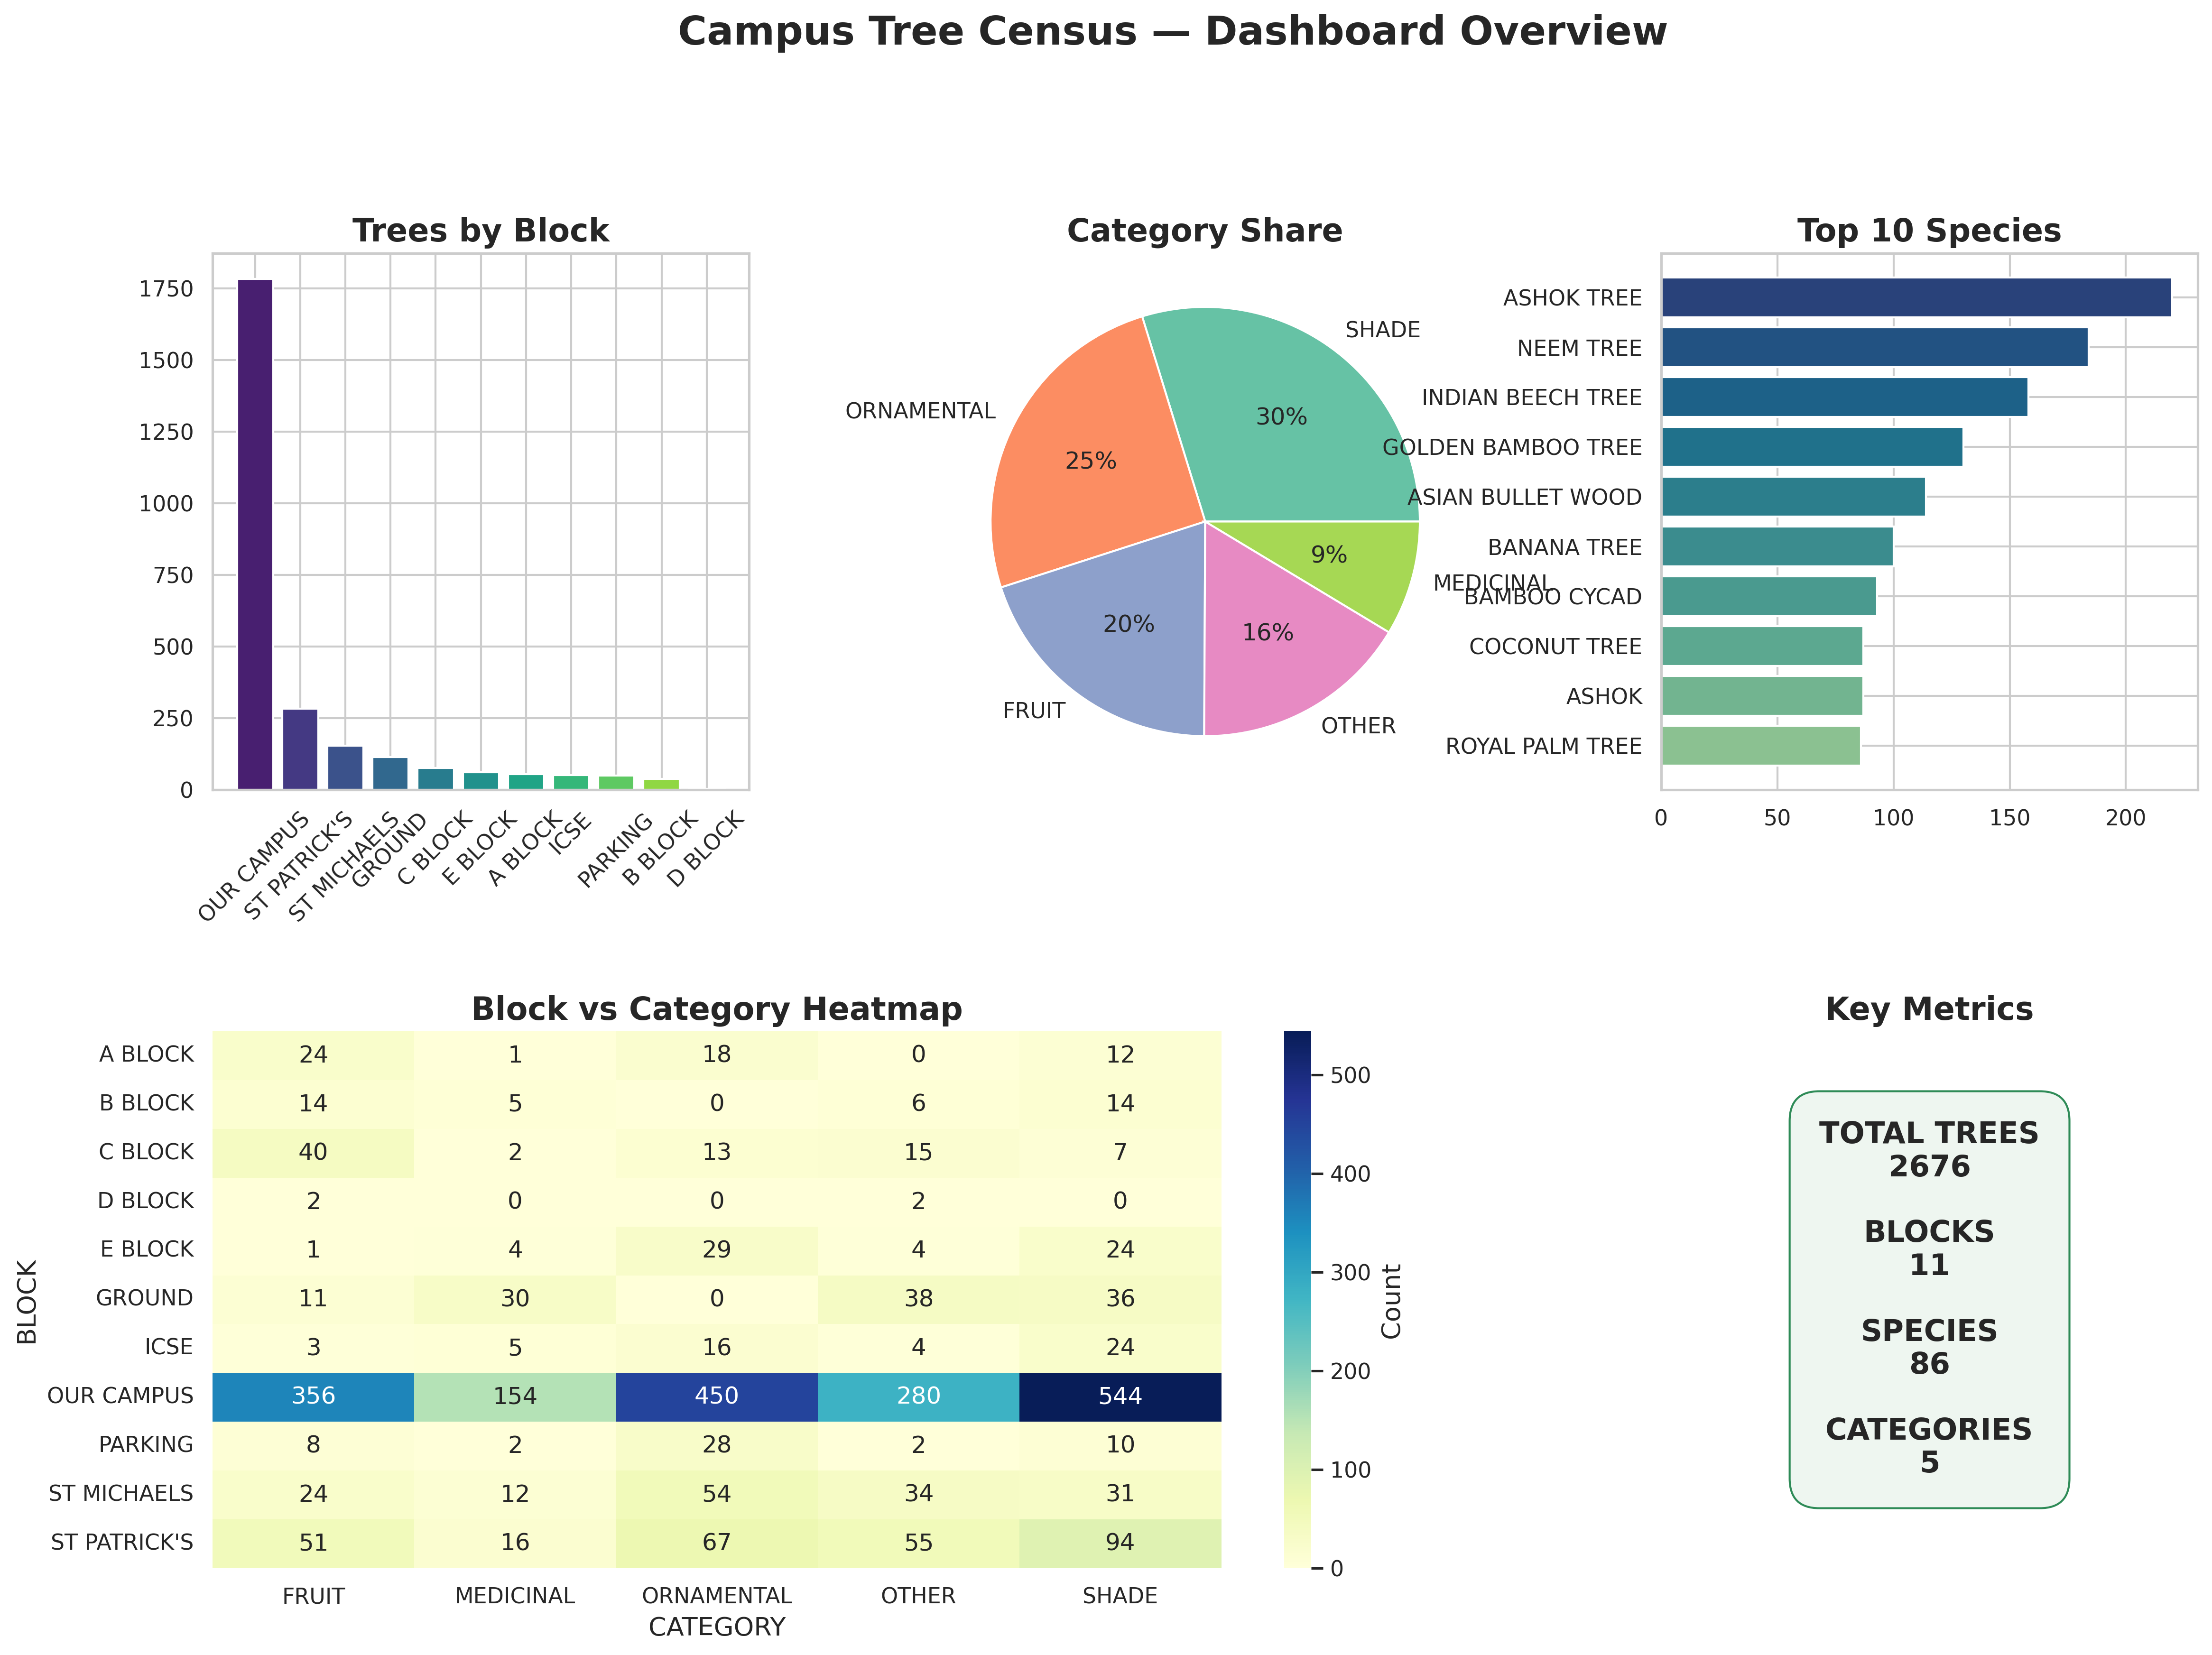
Task: Click heatmap cell 54 in ST MICHAELS row
Action: 717,1494
